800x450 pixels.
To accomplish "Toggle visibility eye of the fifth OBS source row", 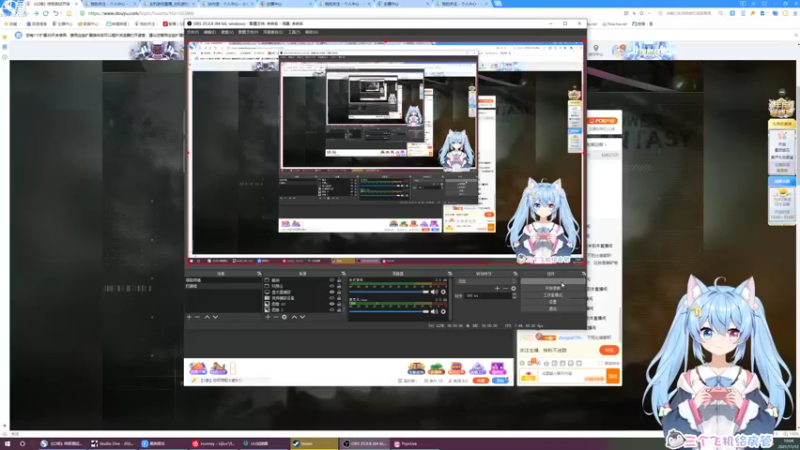I will pos(332,304).
